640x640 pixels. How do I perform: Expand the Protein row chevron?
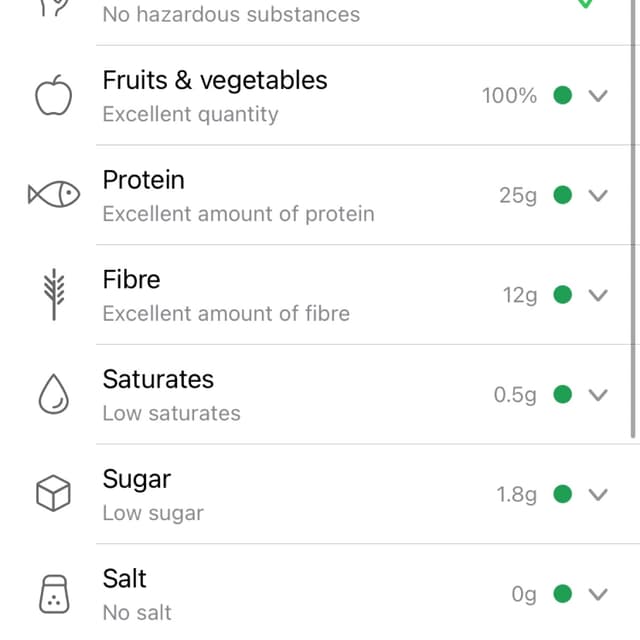(598, 195)
